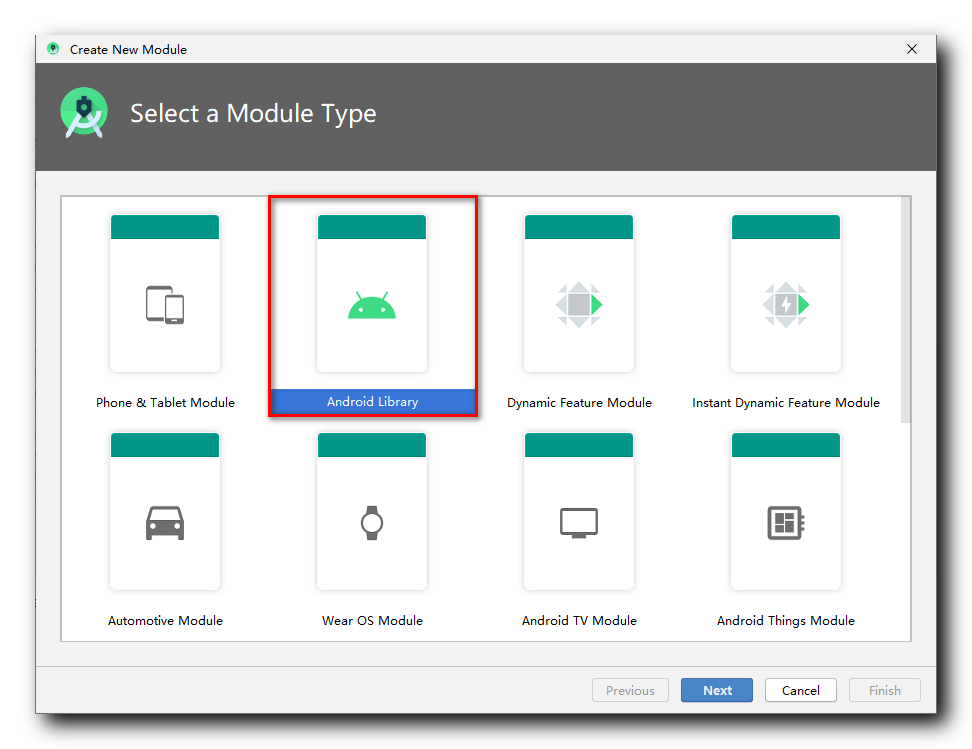The width and height of the screenshot is (972, 749).
Task: Select the Wear OS watch icon
Action: pyautogui.click(x=372, y=523)
